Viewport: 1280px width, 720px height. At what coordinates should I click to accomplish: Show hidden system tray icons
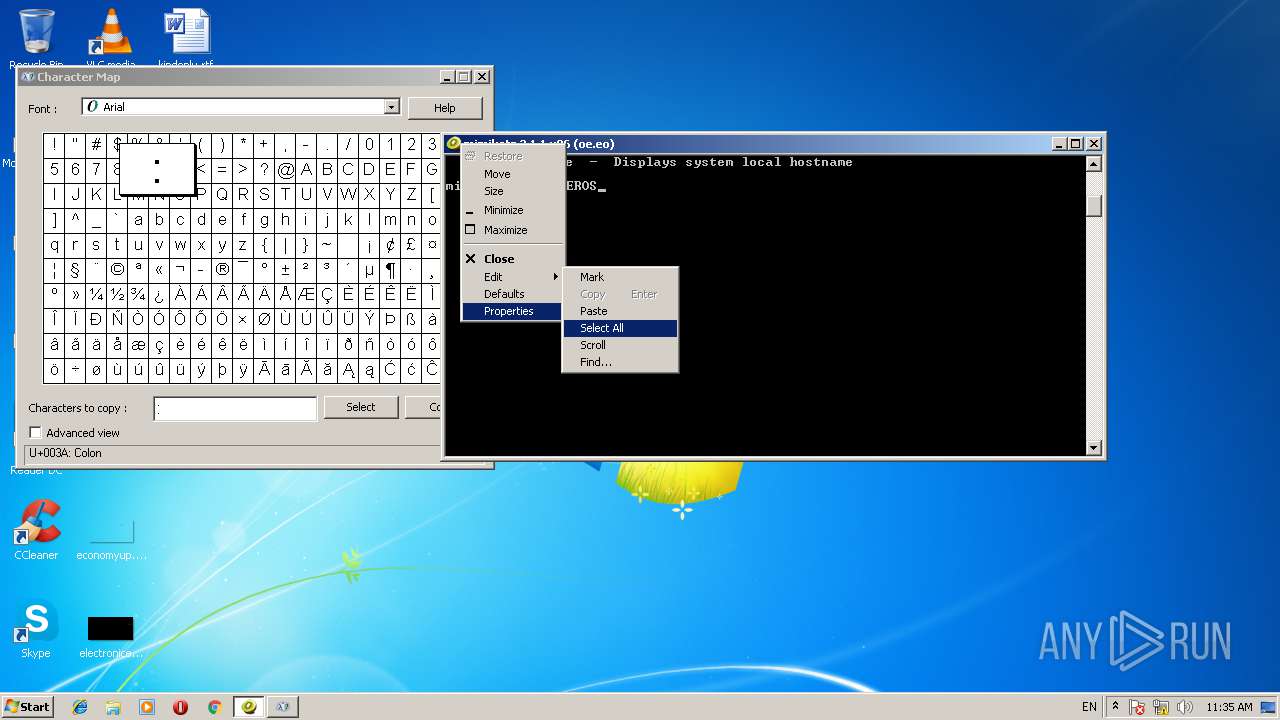point(1117,707)
